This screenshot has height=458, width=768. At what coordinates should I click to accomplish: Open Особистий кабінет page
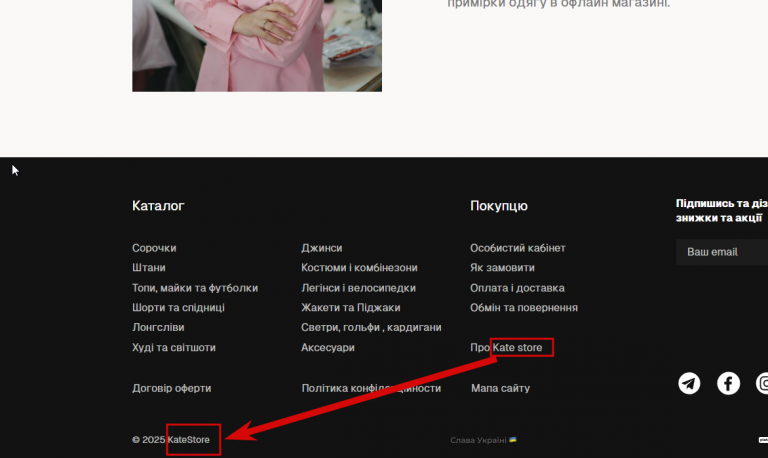[x=518, y=248]
